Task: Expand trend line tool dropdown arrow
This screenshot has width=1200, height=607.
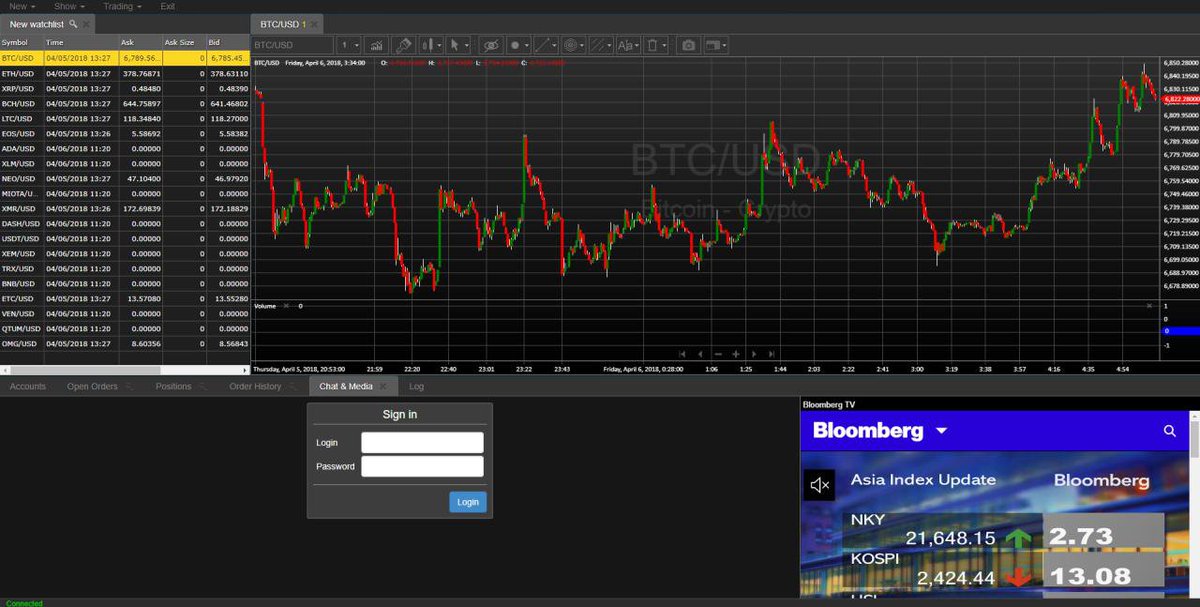Action: pyautogui.click(x=554, y=45)
